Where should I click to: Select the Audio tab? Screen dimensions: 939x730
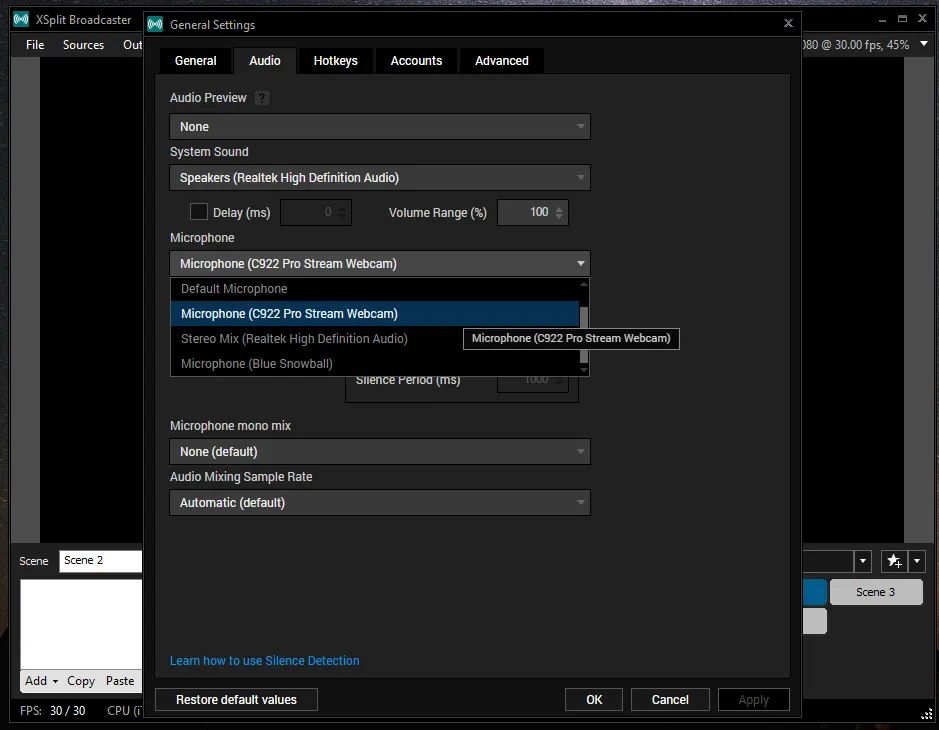265,60
